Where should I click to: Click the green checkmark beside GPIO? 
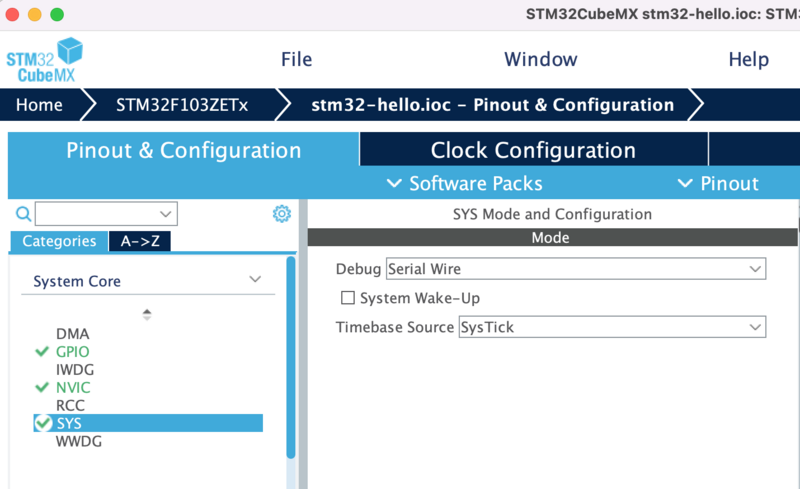[x=41, y=352]
